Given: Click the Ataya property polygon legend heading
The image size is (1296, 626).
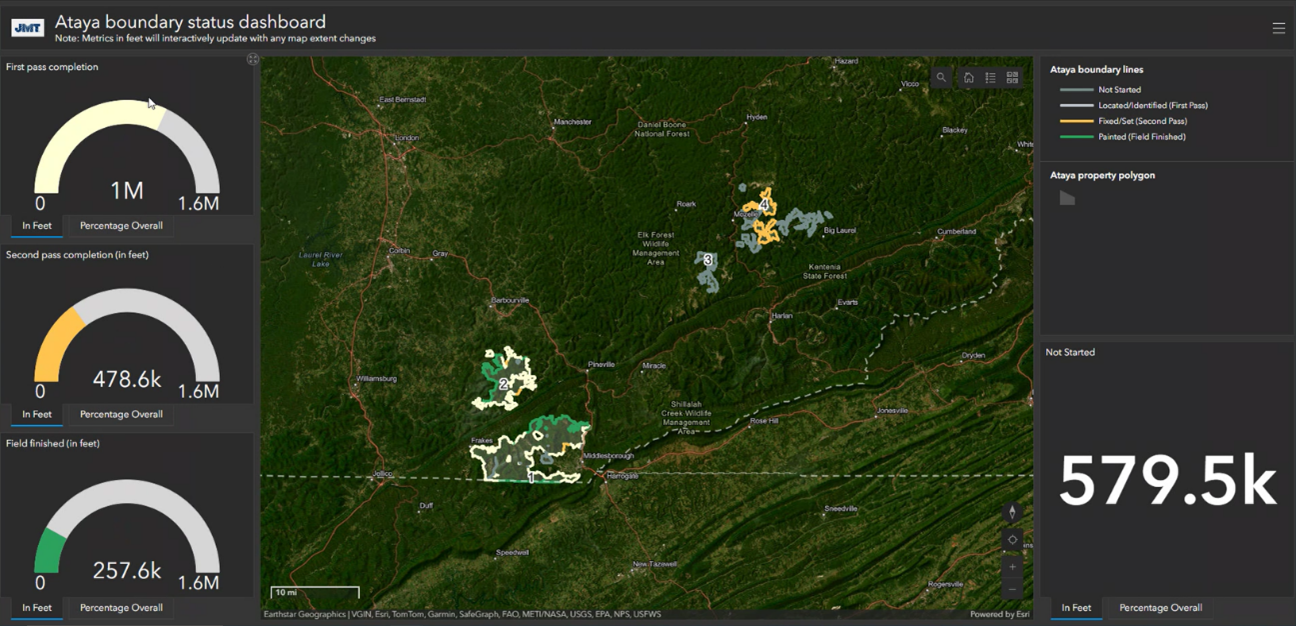Looking at the screenshot, I should (x=1102, y=175).
